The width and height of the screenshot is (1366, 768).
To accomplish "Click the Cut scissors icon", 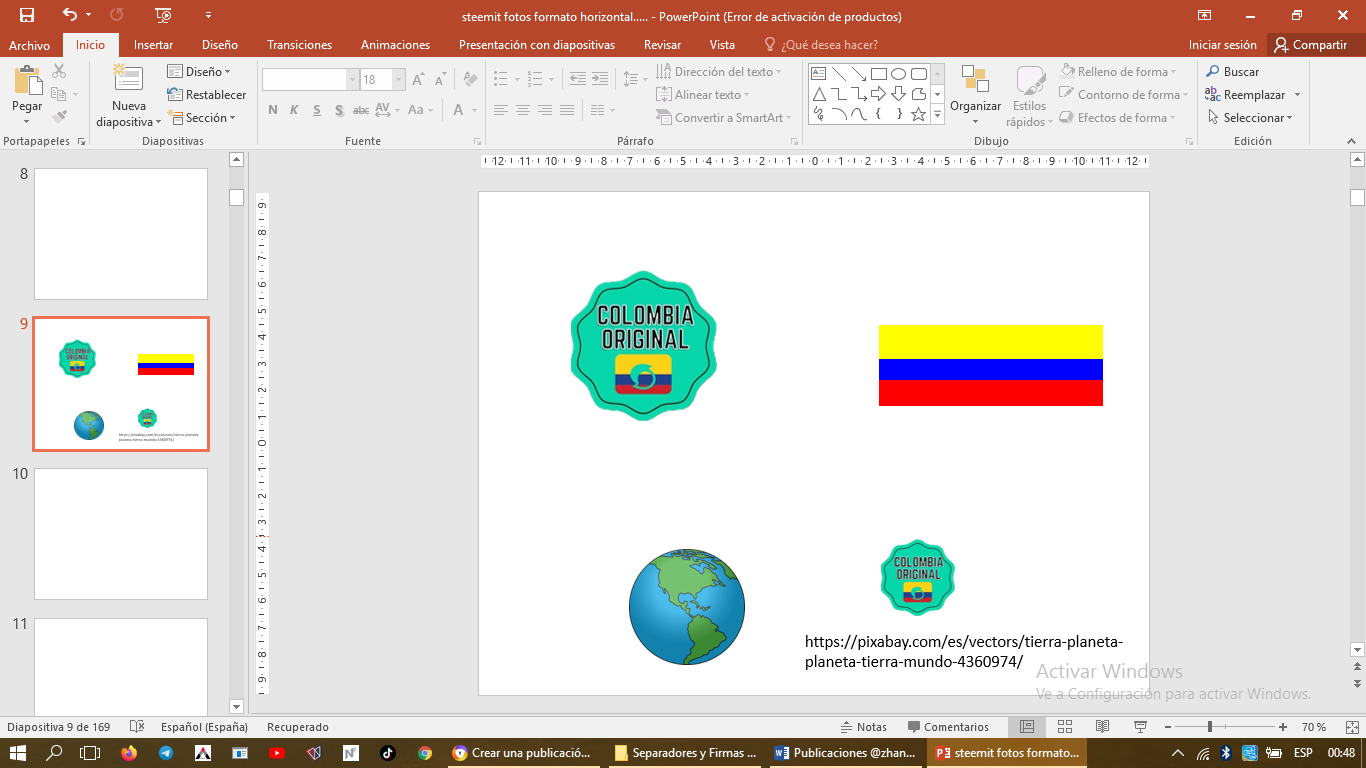I will pos(59,71).
